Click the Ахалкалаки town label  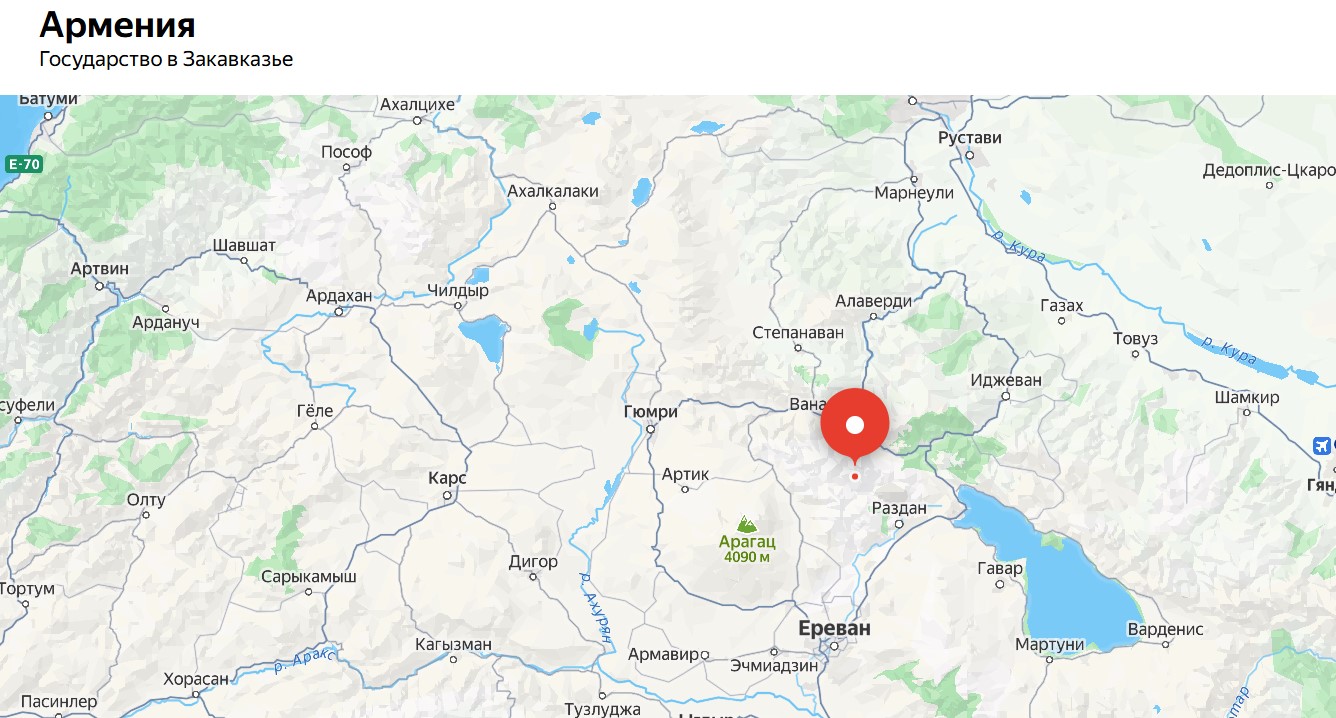click(553, 191)
